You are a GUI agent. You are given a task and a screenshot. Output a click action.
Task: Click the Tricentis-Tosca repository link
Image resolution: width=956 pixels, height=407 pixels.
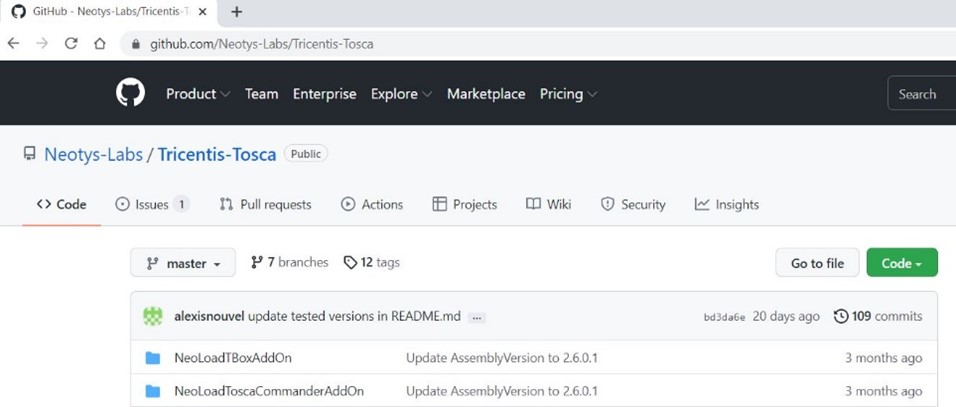pyautogui.click(x=217, y=154)
